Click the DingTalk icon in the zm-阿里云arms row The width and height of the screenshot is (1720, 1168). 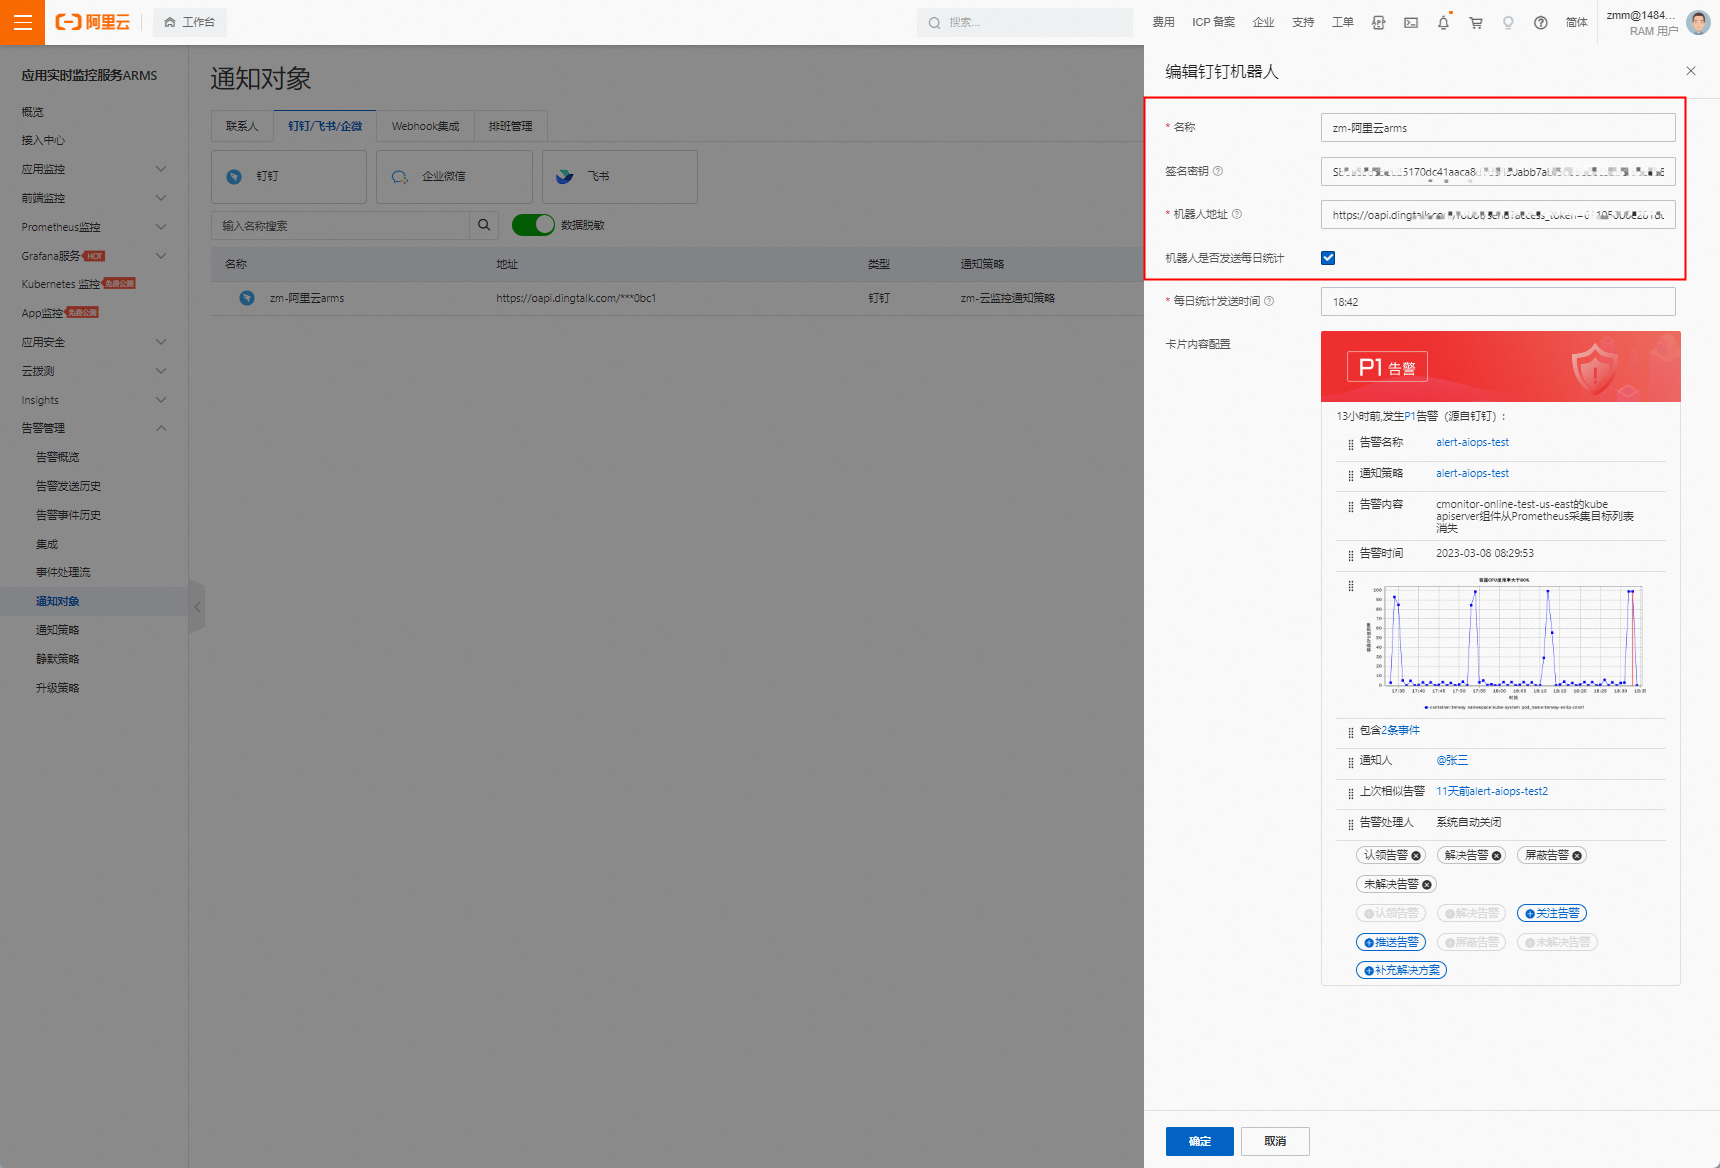247,298
